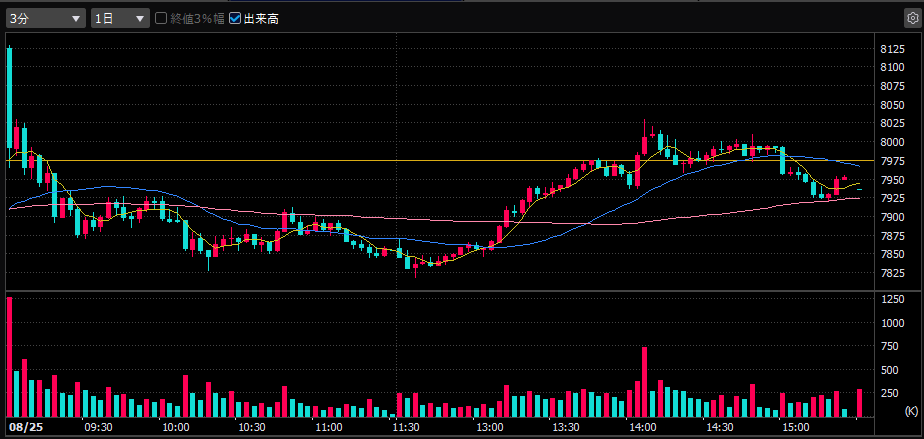Click the 8125 price axis label
Screen dimensions: 924x439
point(892,49)
